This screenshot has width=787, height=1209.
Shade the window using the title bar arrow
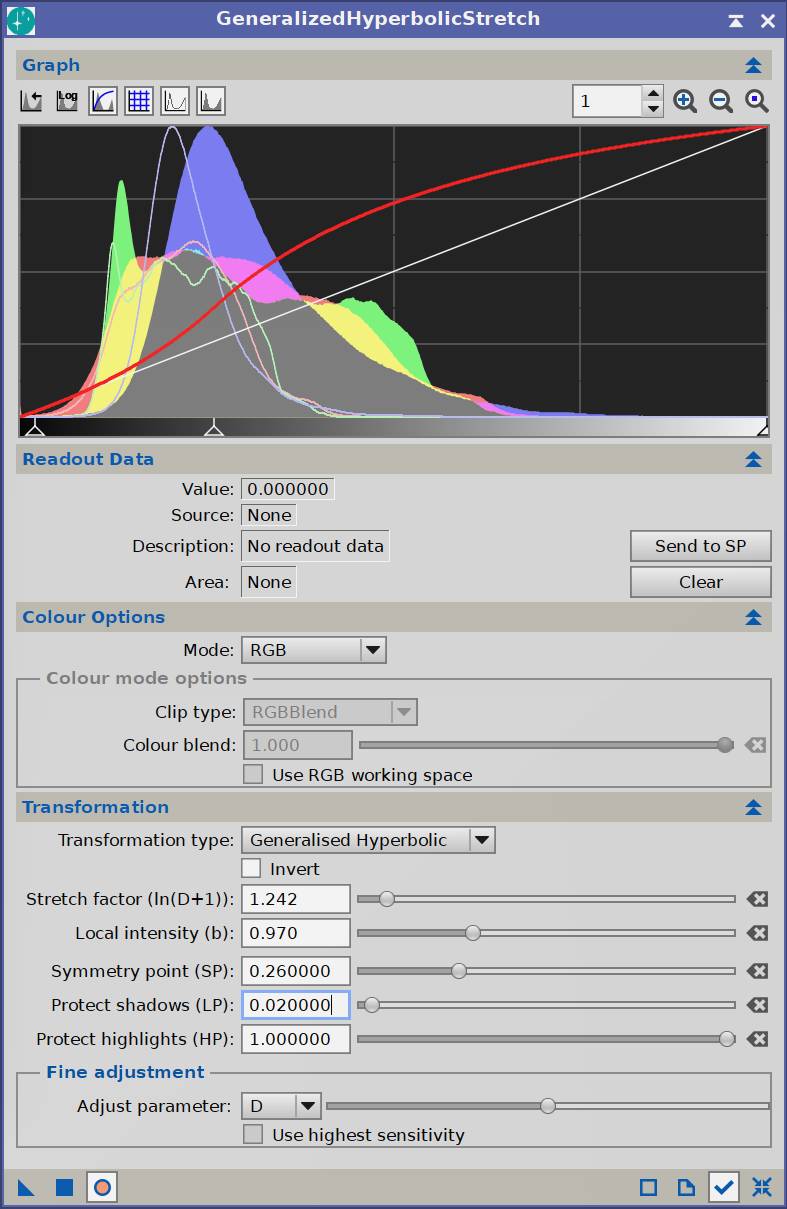click(x=736, y=20)
